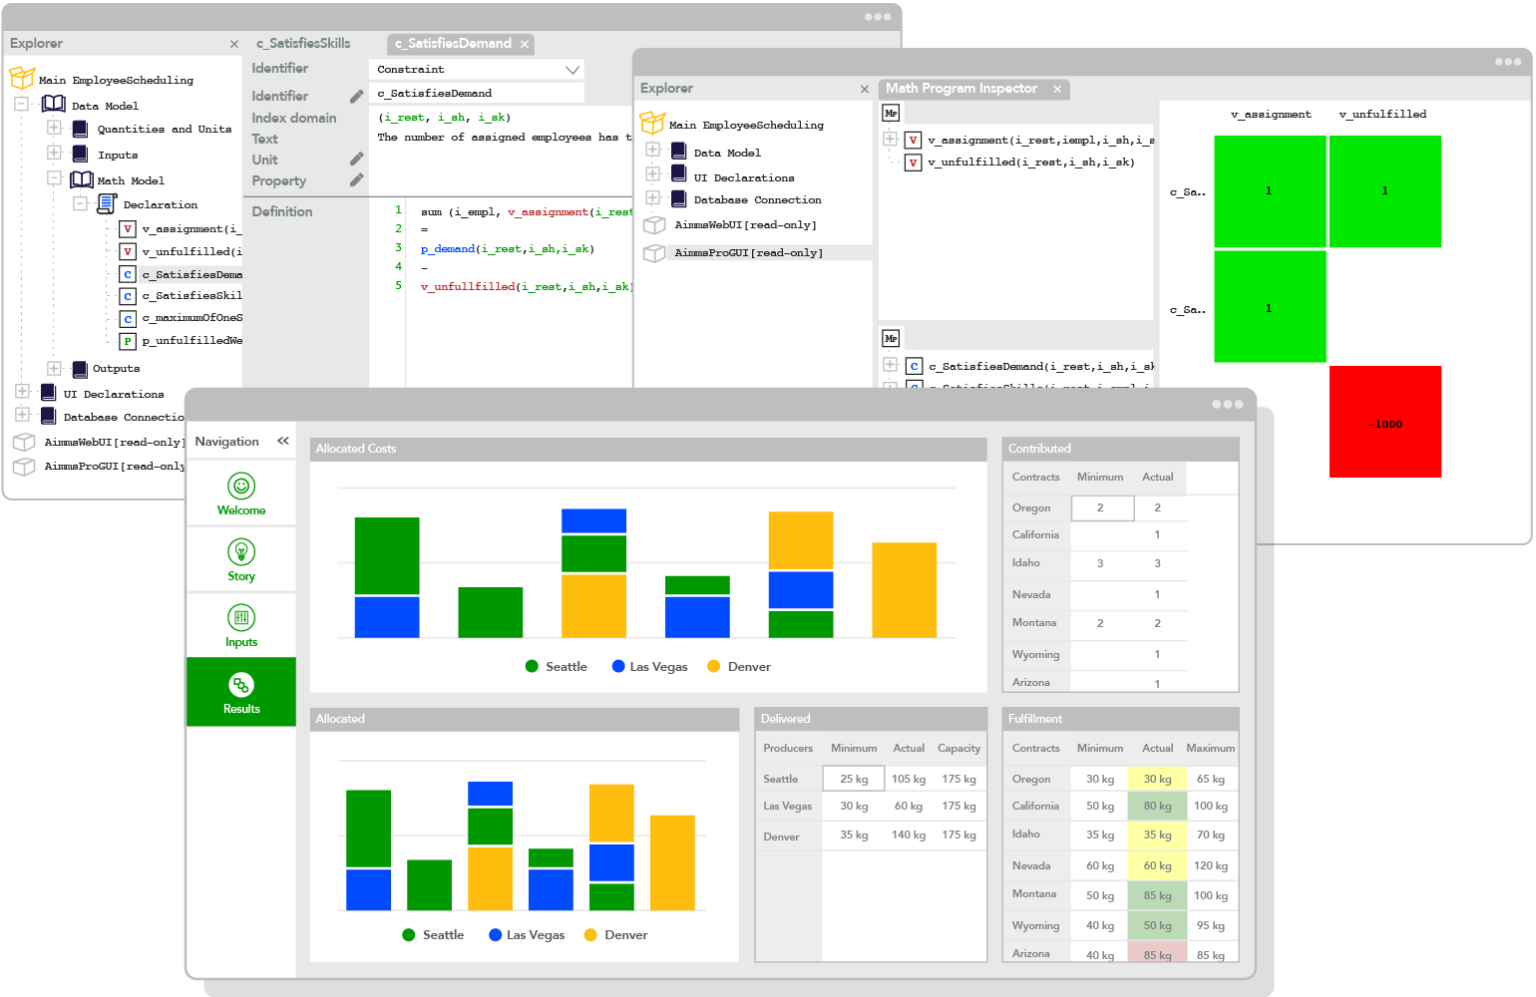The height and width of the screenshot is (997, 1536).
Task: Collapse the Navigation panel with double chevron
Action: [x=282, y=440]
